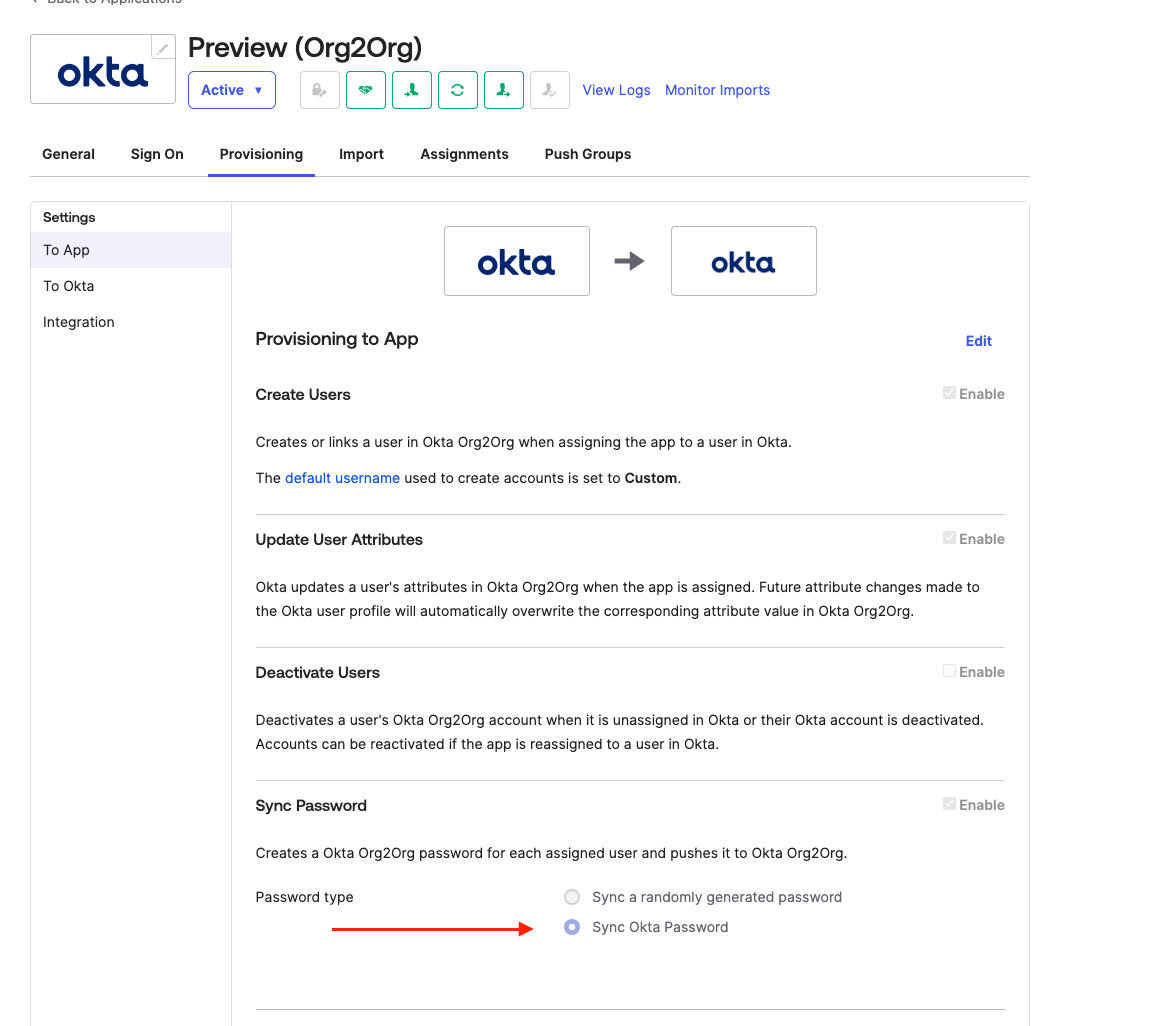The width and height of the screenshot is (1174, 1026).
Task: Open the Monitor Imports link
Action: click(717, 90)
